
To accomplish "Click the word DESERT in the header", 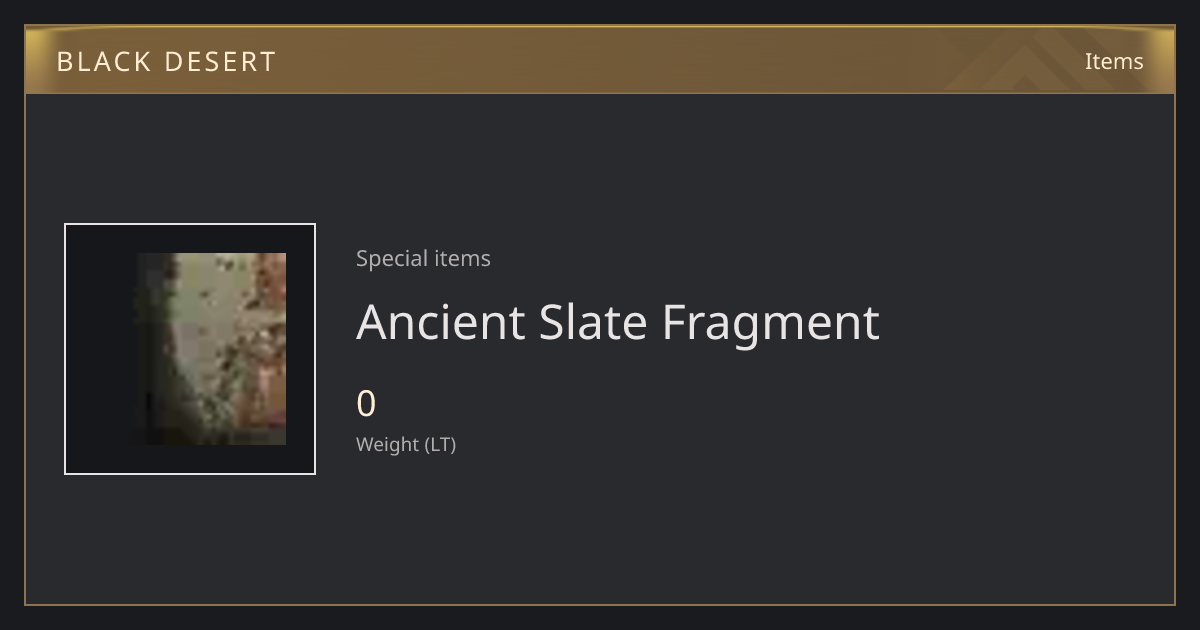I will point(220,62).
